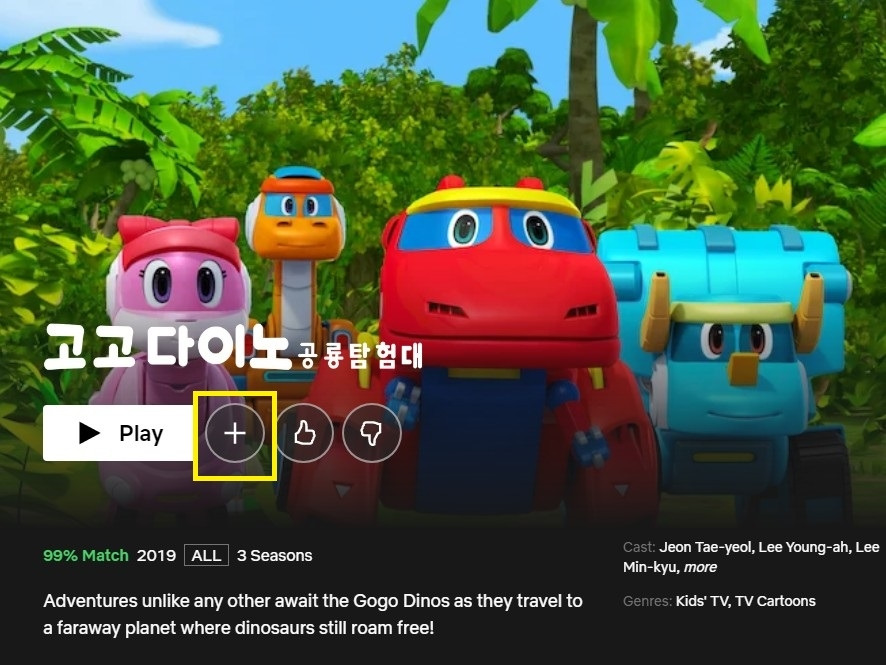Click the 2019 release year

click(x=157, y=555)
